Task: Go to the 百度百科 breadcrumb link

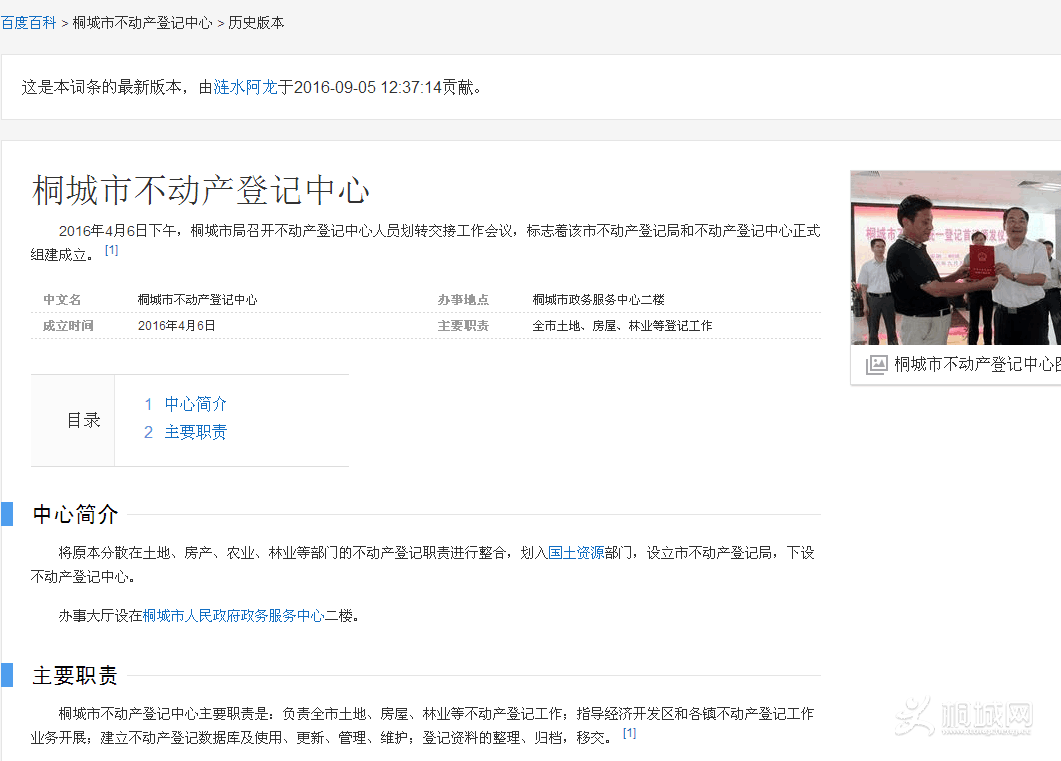Action: click(x=28, y=22)
